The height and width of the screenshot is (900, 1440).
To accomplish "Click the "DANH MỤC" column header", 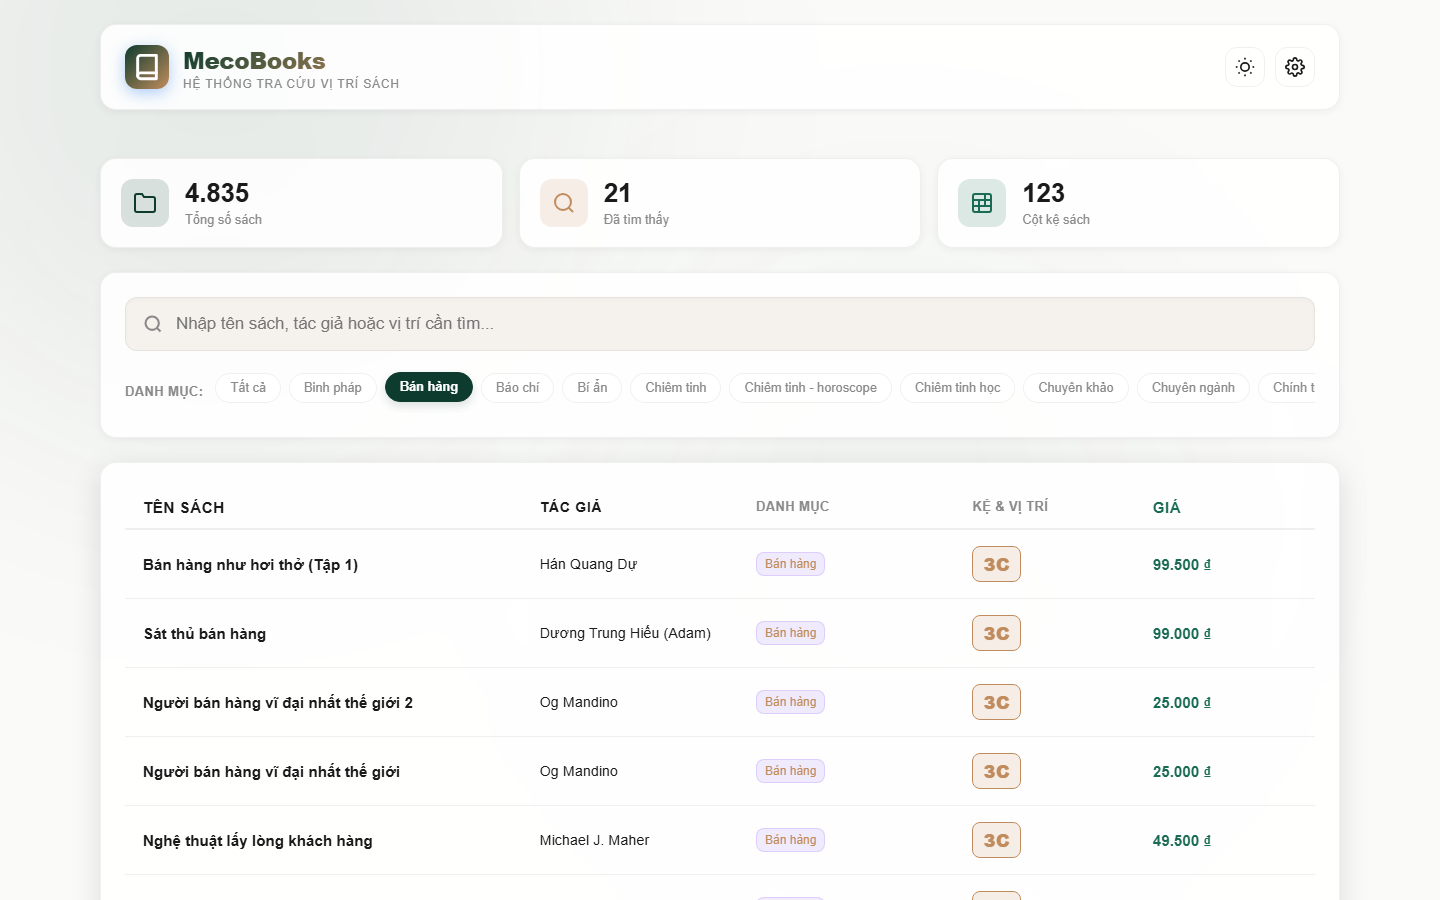I will point(793,507).
